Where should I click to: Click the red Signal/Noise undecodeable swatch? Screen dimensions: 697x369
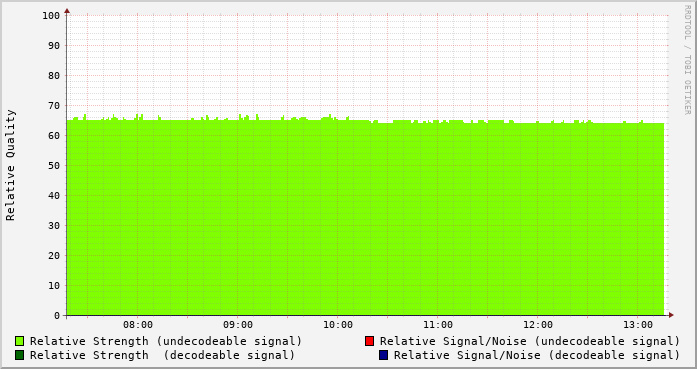(x=369, y=341)
